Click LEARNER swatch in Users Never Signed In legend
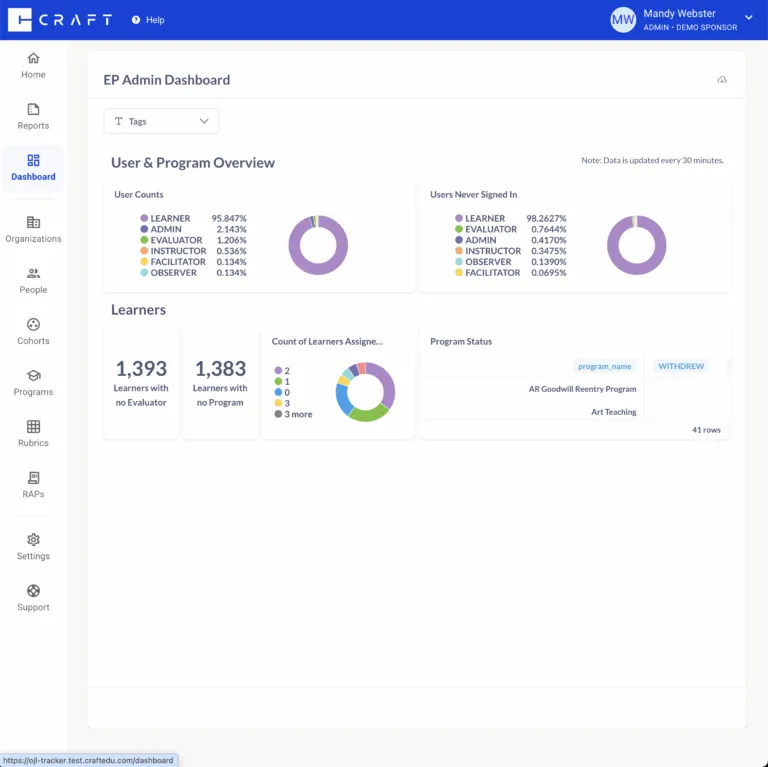Viewport: 768px width, 767px height. [459, 218]
